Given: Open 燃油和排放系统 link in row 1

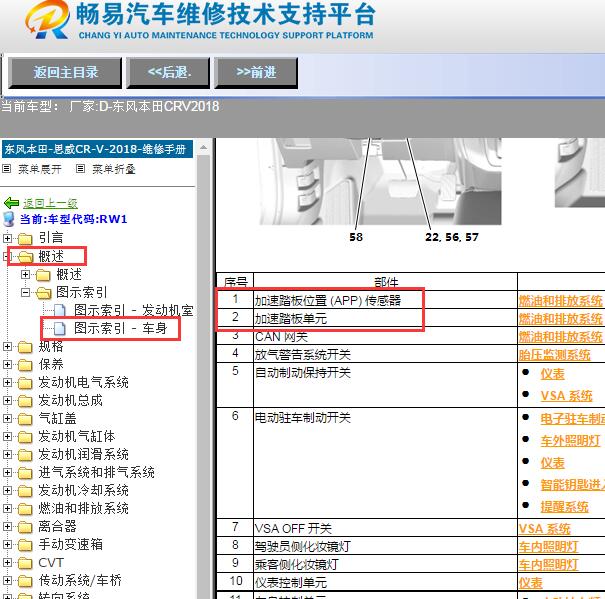Looking at the screenshot, I should [x=560, y=300].
